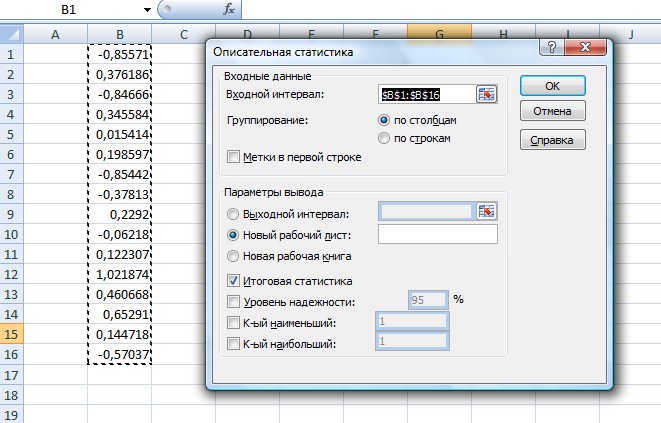Screen dimensions: 661x423
Task: Click the dialog help question mark
Action: coord(552,47)
